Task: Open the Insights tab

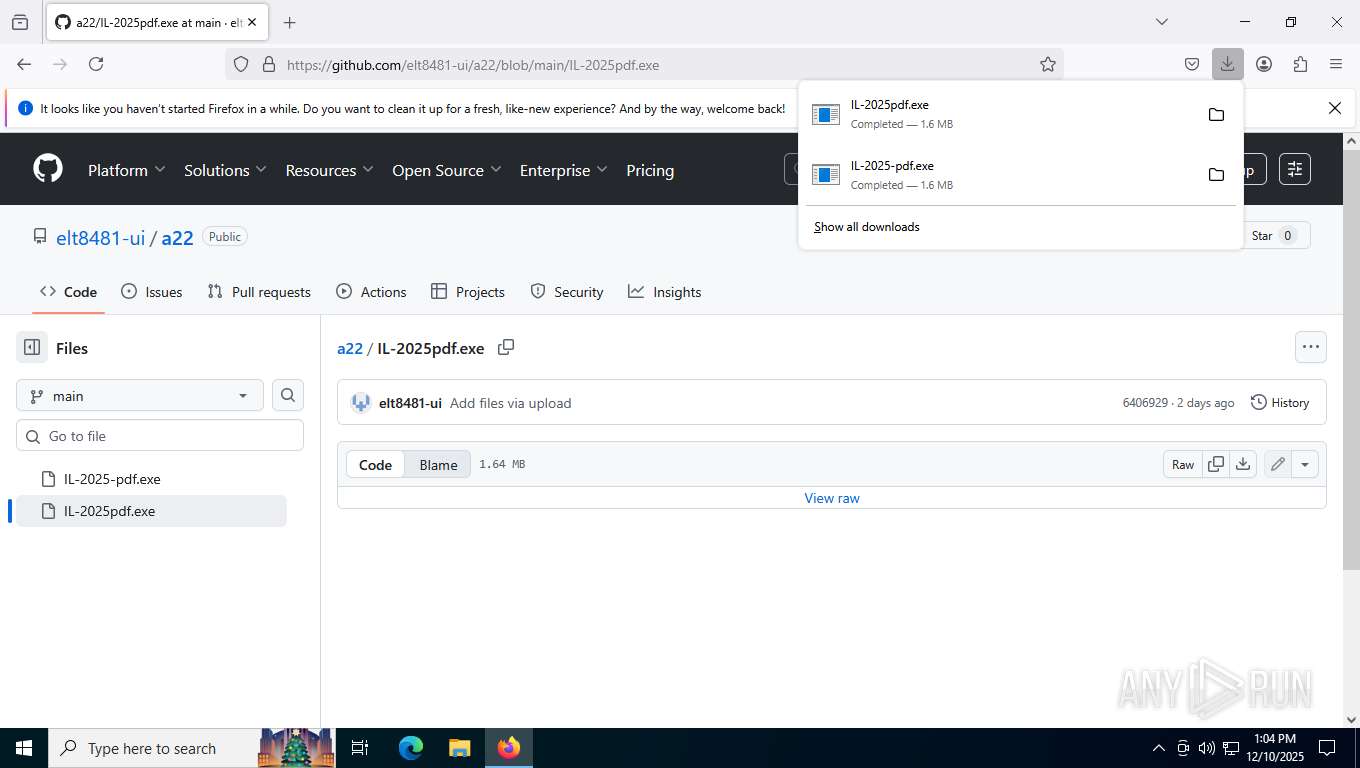Action: coord(664,292)
